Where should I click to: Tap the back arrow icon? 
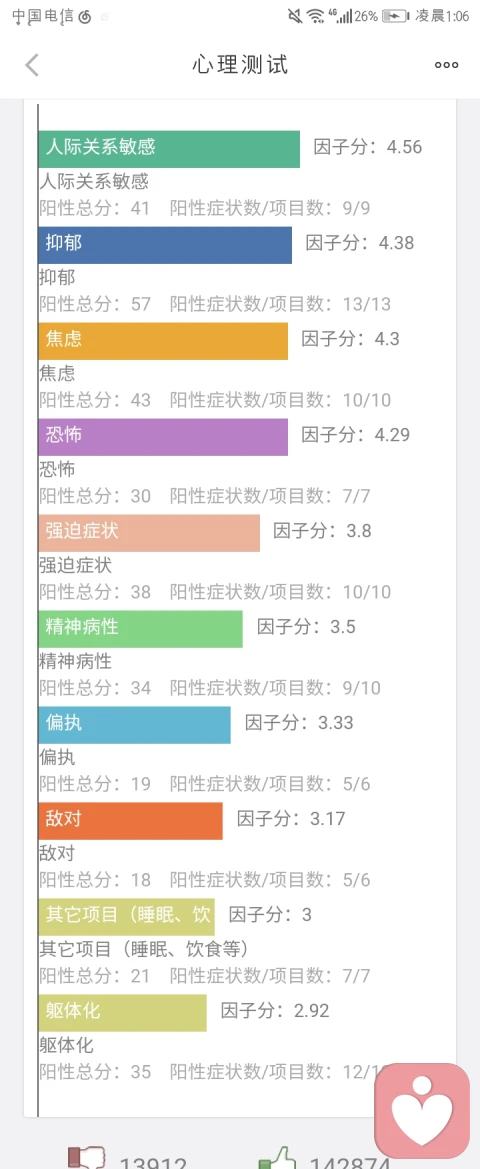[x=31, y=65]
